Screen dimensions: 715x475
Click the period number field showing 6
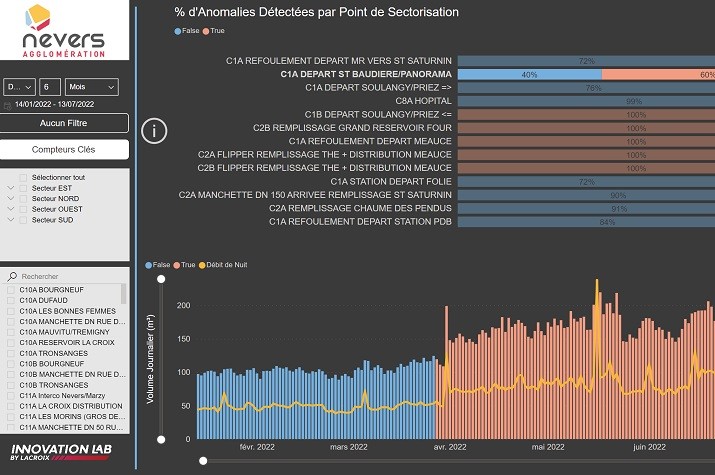point(50,87)
